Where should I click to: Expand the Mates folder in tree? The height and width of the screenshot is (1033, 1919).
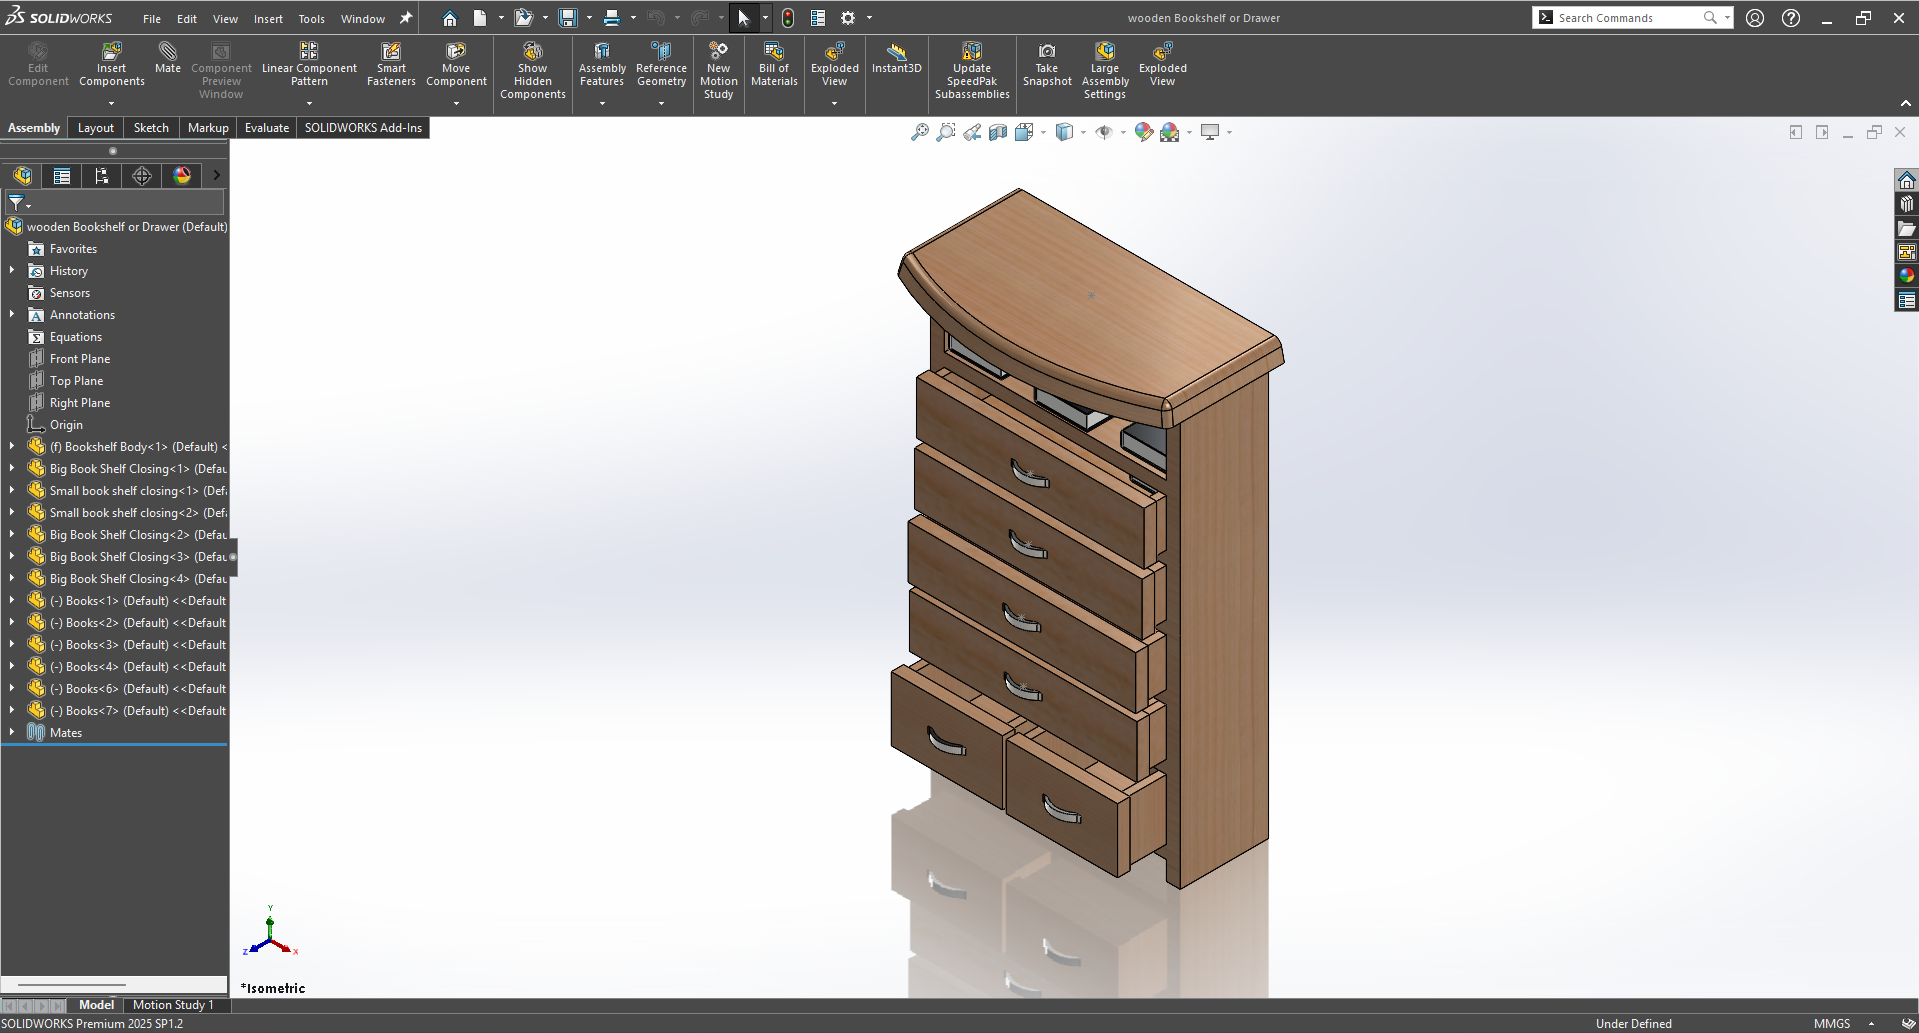point(12,732)
